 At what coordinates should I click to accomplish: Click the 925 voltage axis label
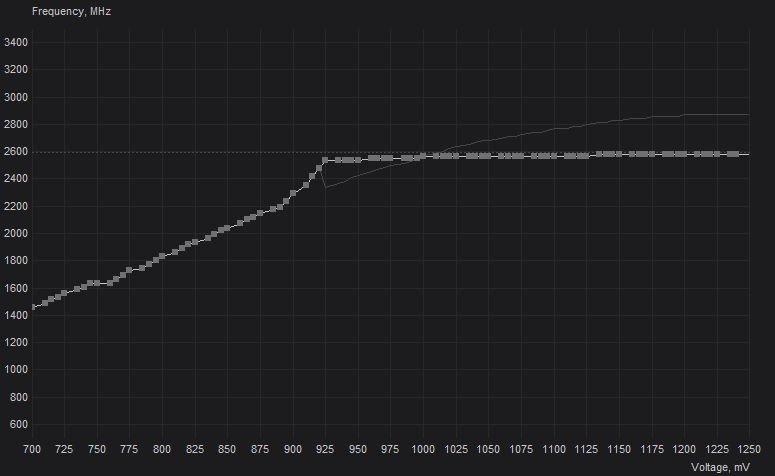point(325,449)
